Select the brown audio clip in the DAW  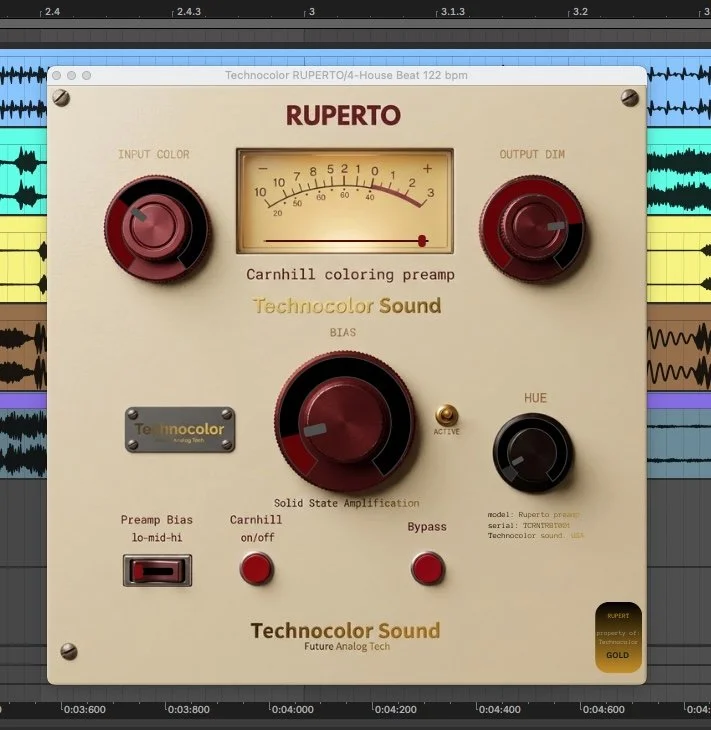click(x=23, y=348)
